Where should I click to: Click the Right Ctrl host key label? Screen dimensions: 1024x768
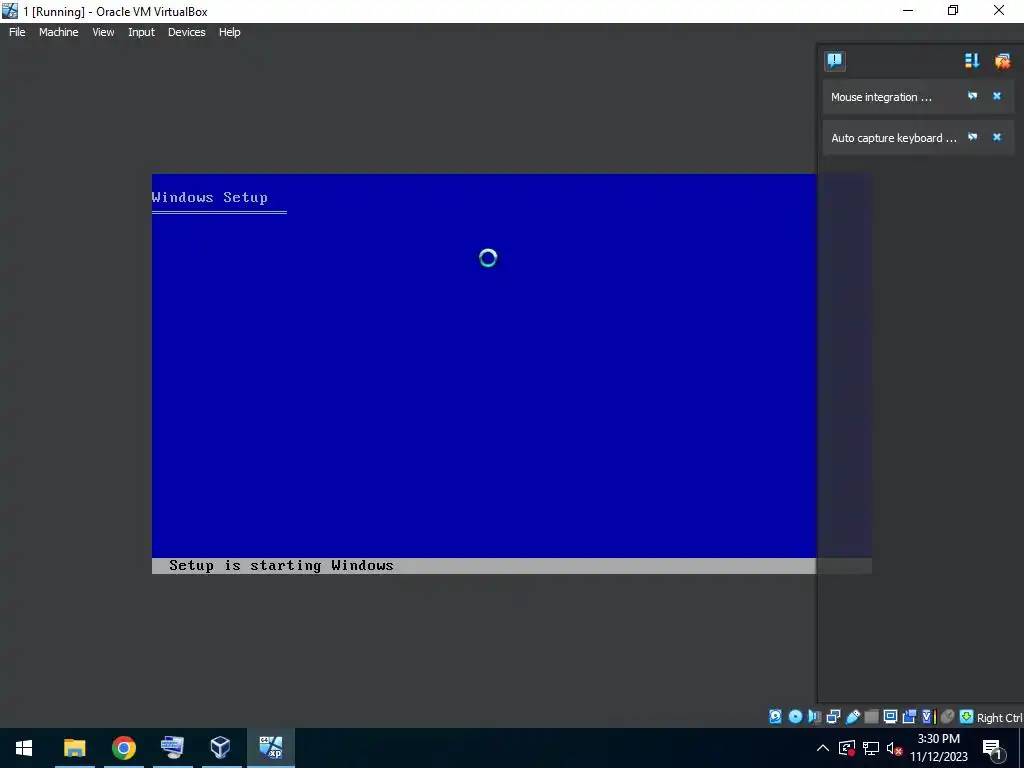click(x=1000, y=718)
